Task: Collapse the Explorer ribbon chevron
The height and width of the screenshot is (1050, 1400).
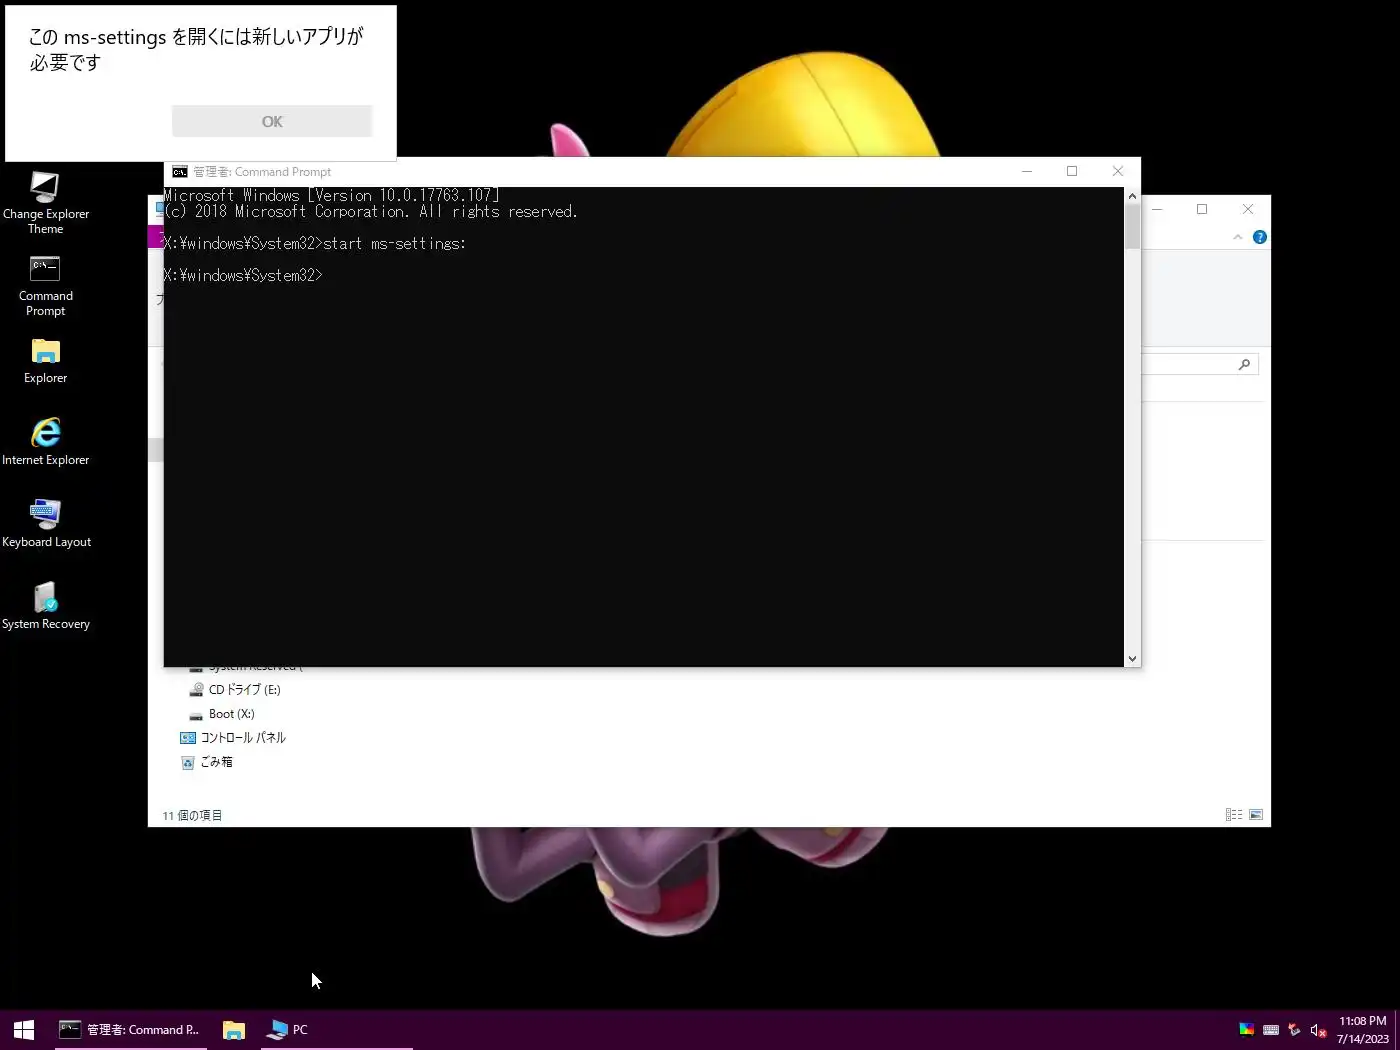Action: click(1238, 237)
